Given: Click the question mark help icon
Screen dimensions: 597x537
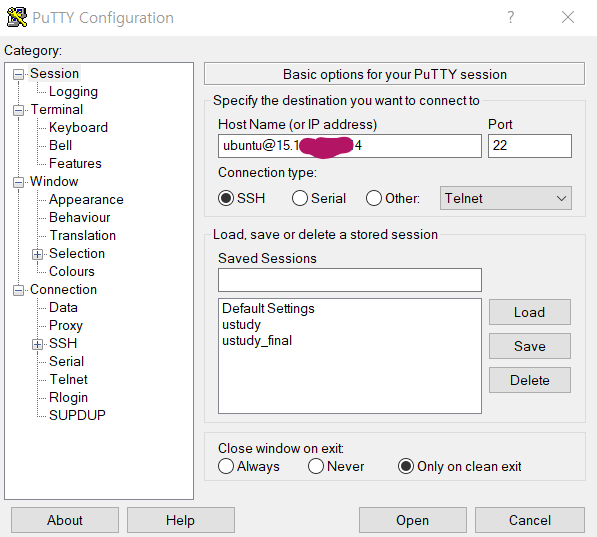Looking at the screenshot, I should pyautogui.click(x=511, y=17).
